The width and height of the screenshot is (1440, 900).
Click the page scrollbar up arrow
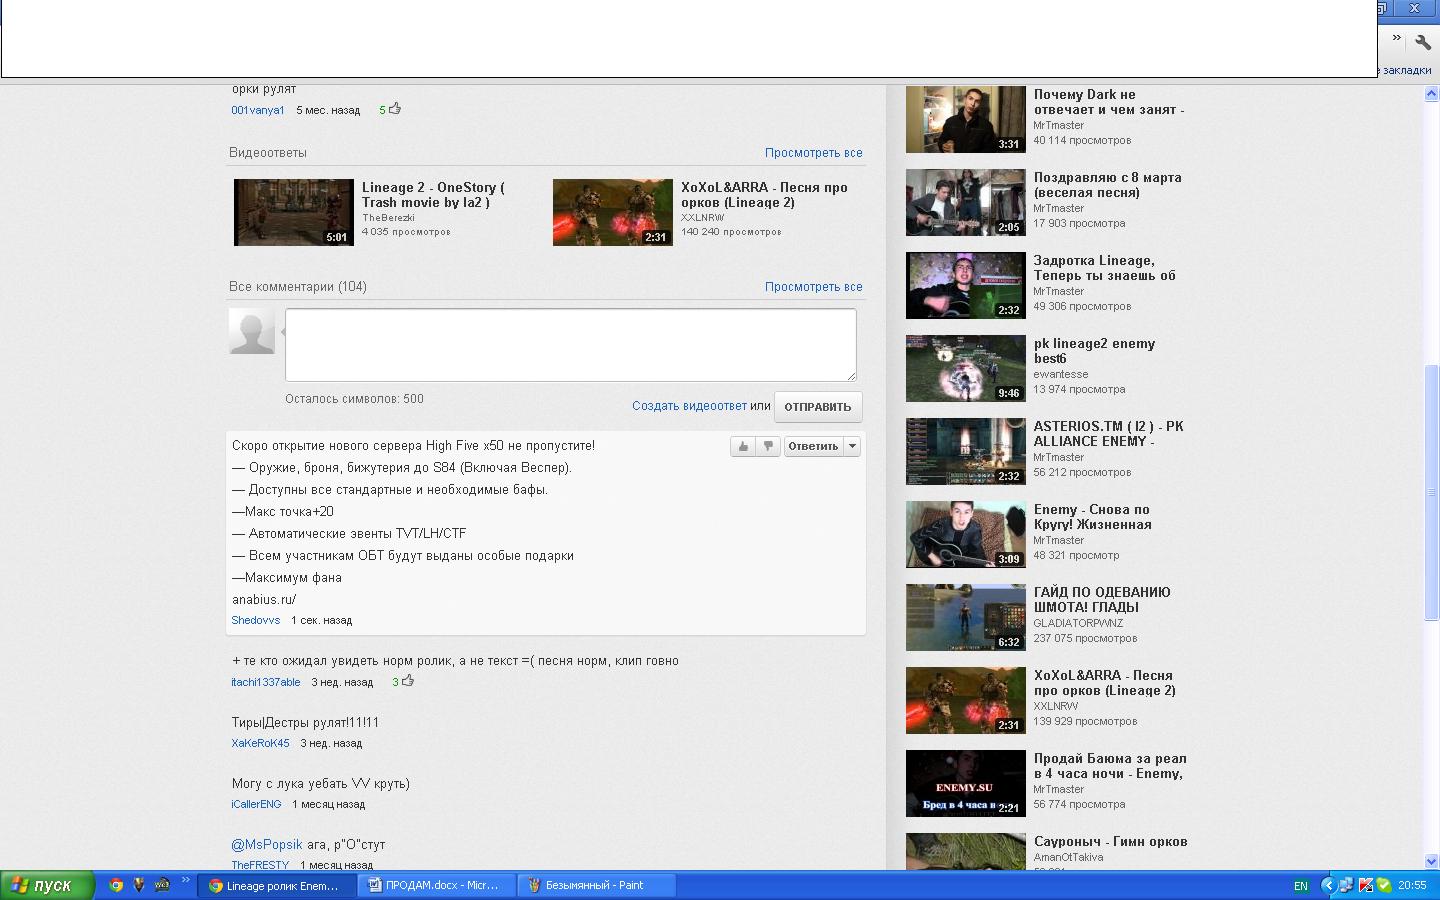pyautogui.click(x=1431, y=94)
